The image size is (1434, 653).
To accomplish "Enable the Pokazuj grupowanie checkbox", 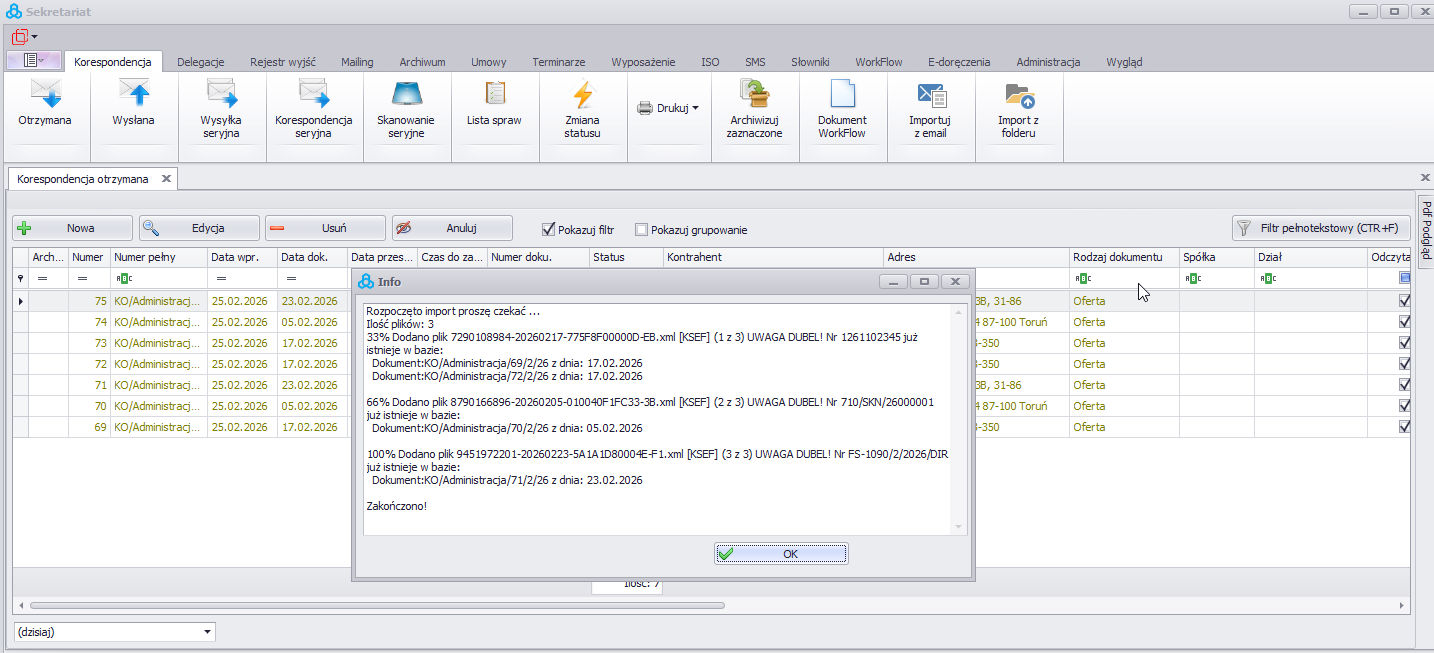I will [642, 229].
